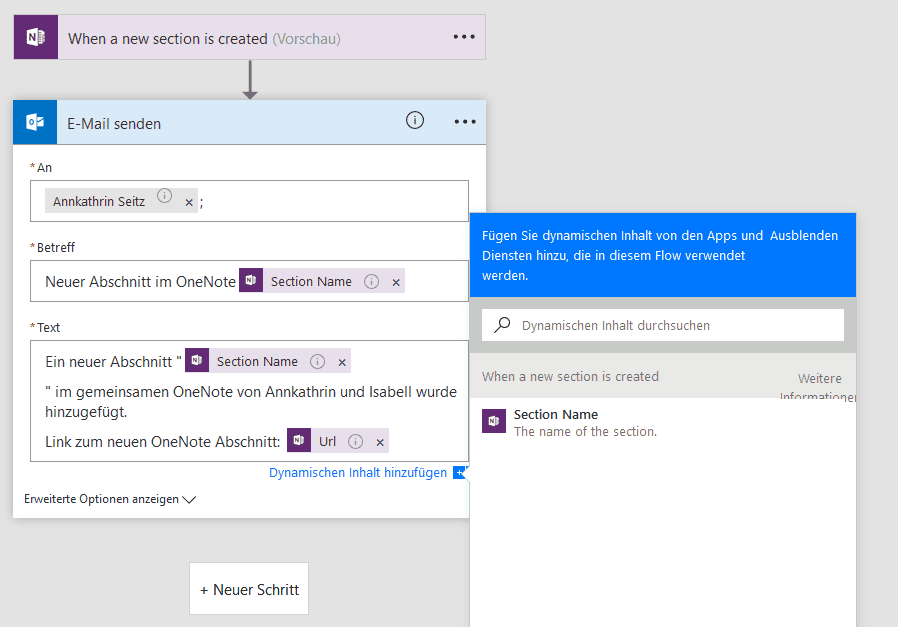Click the Outlook icon on E-Mail senden
Image resolution: width=898 pixels, height=627 pixels.
tap(36, 122)
